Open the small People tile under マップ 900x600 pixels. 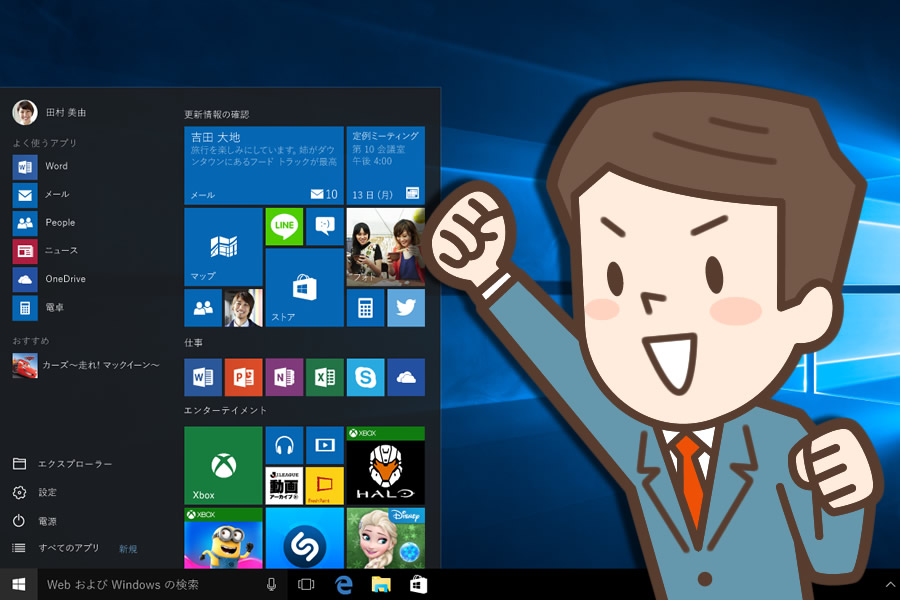pos(203,308)
